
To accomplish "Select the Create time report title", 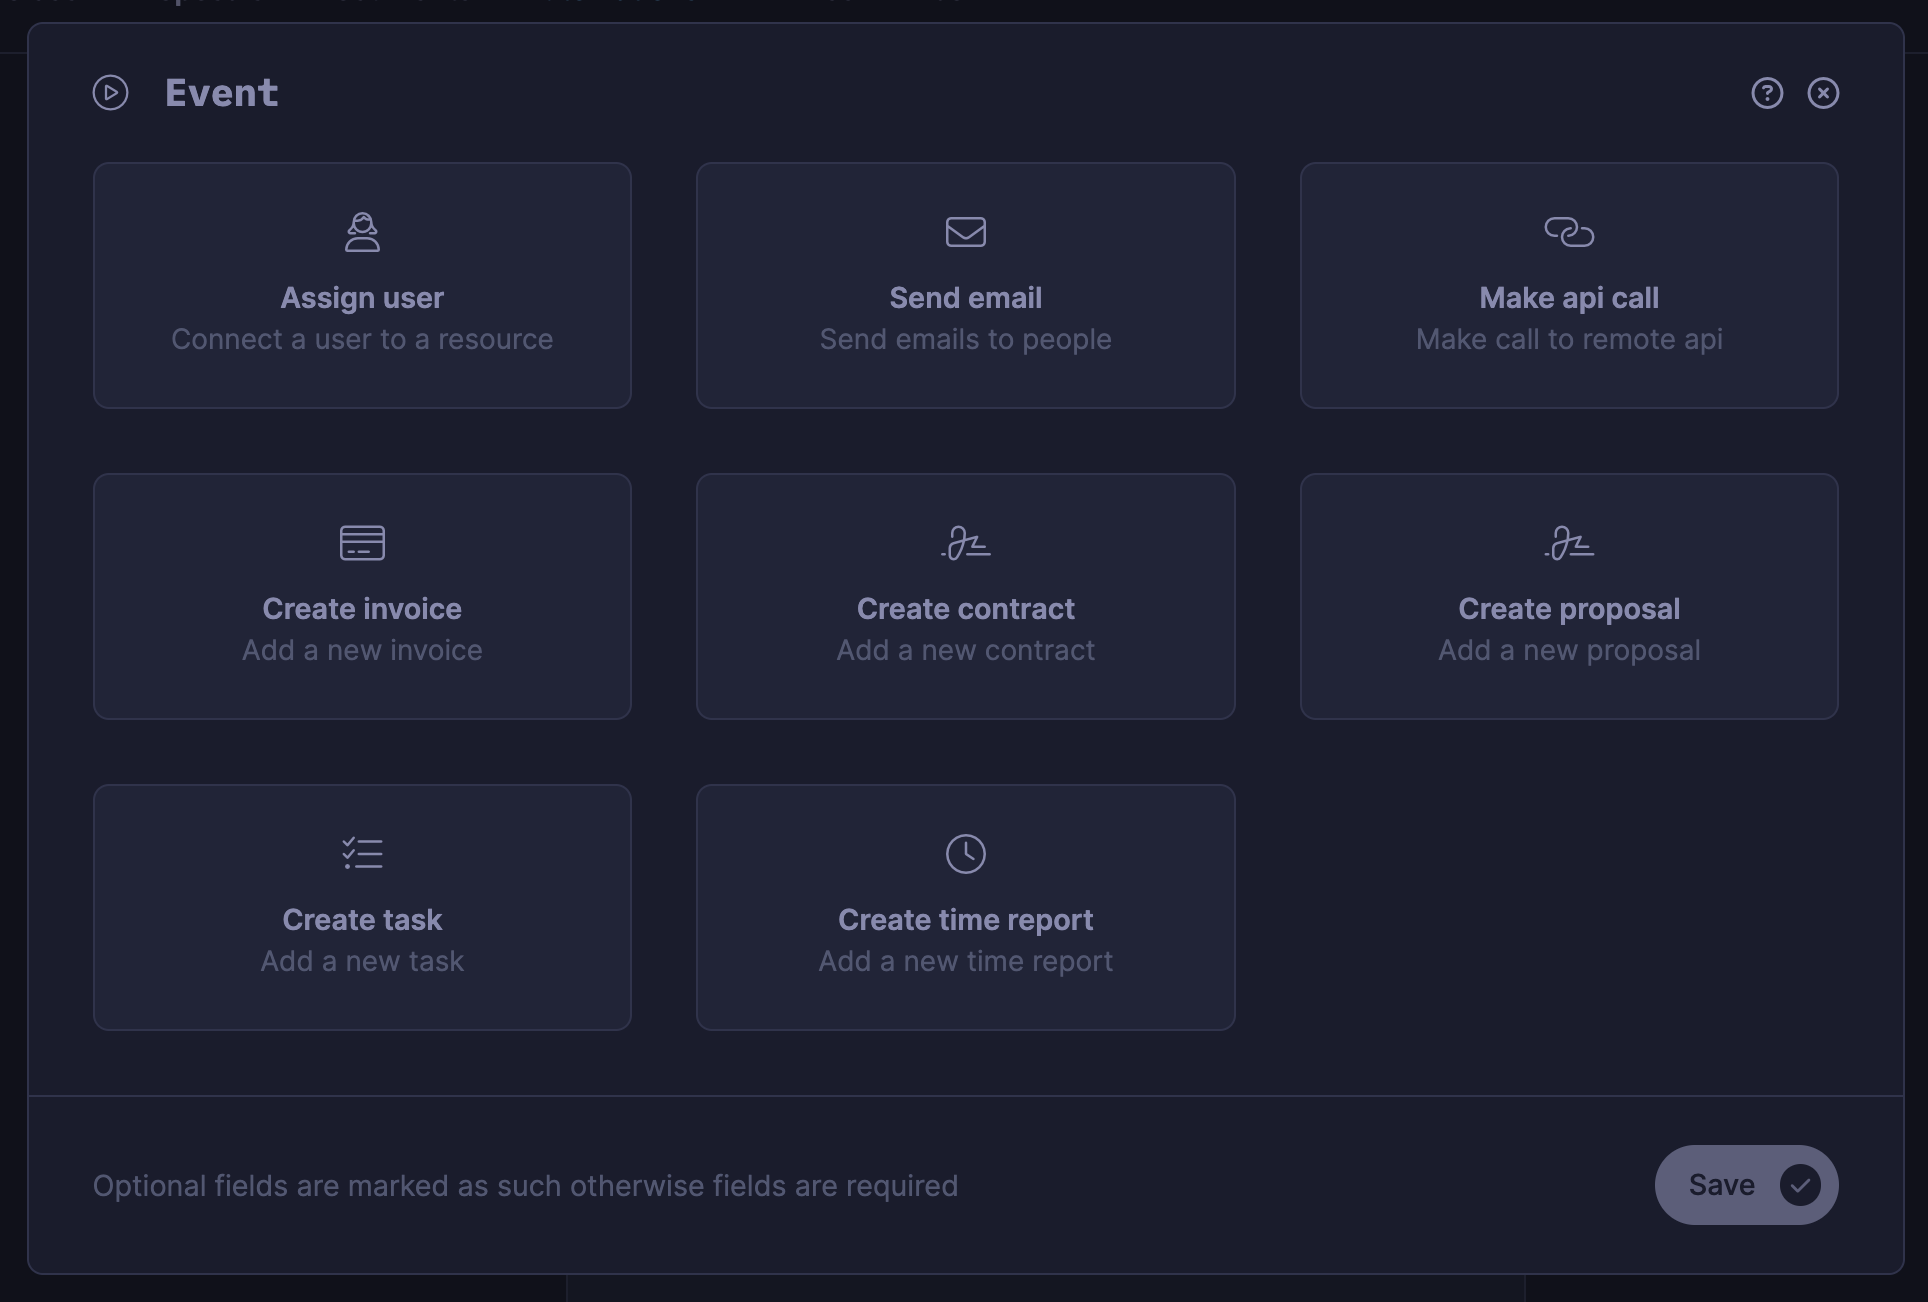I will 965,920.
